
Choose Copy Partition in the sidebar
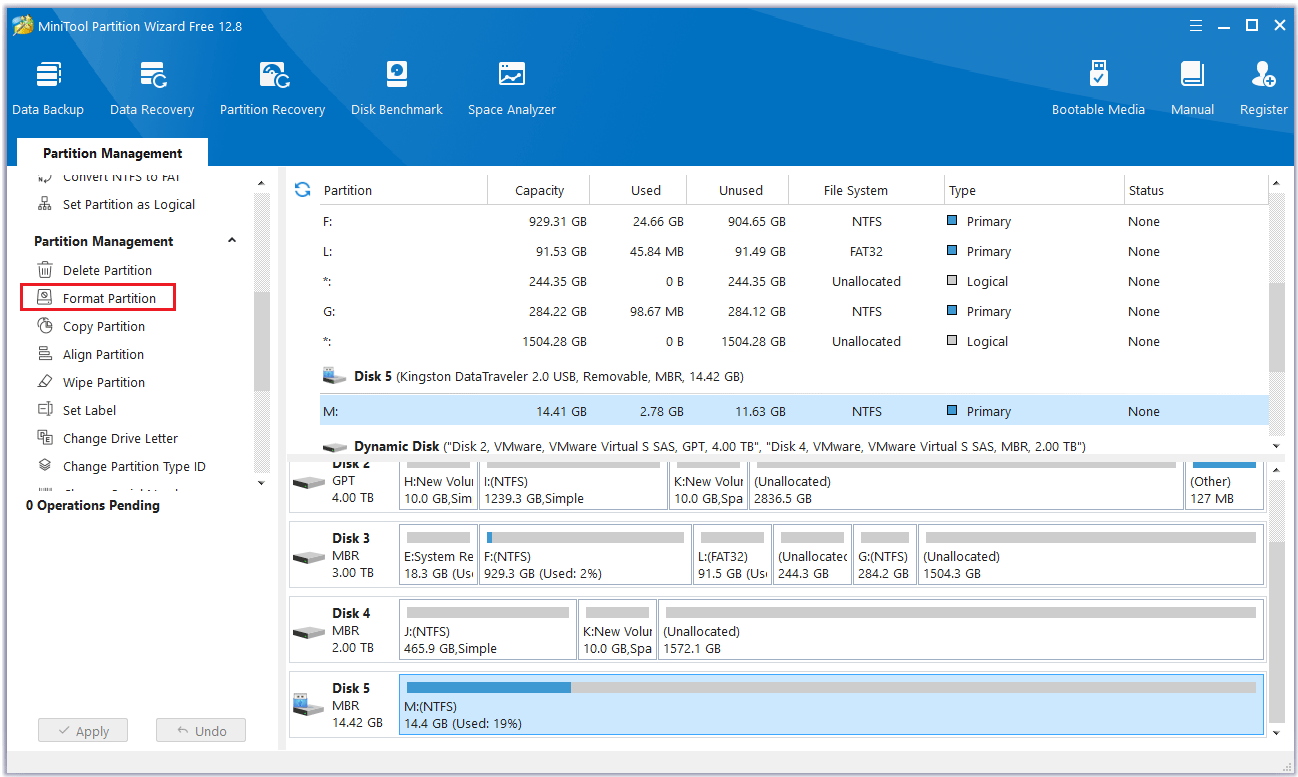pyautogui.click(x=104, y=326)
